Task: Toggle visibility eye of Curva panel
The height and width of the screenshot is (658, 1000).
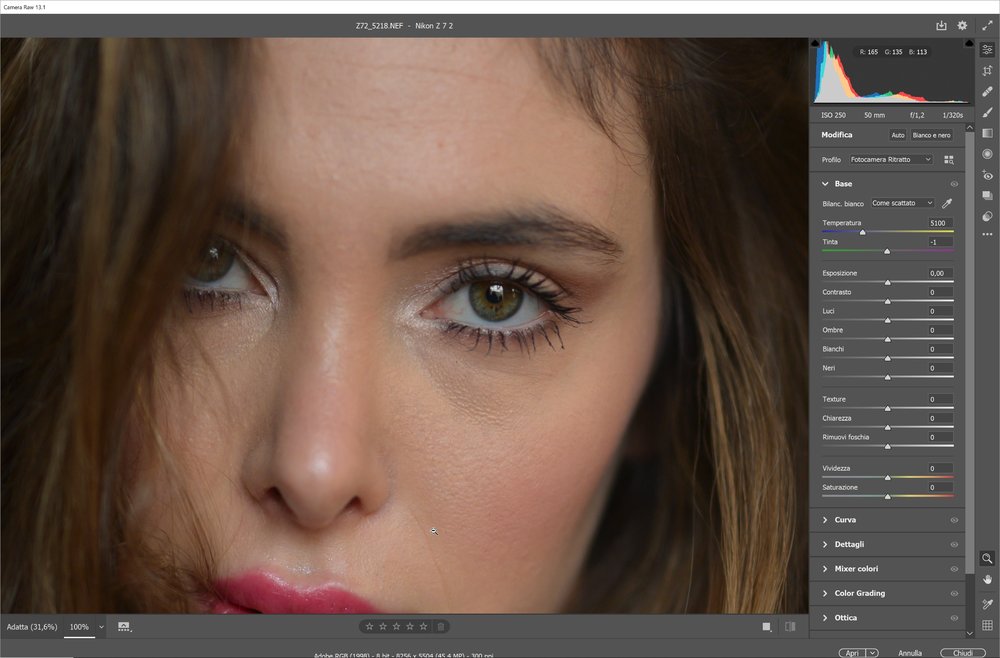Action: (954, 520)
